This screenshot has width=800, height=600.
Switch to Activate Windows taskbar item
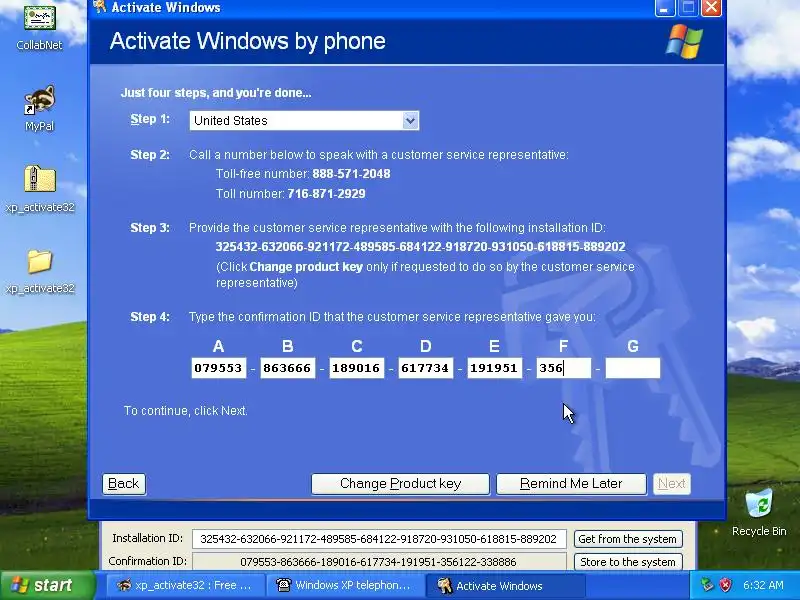(505, 585)
